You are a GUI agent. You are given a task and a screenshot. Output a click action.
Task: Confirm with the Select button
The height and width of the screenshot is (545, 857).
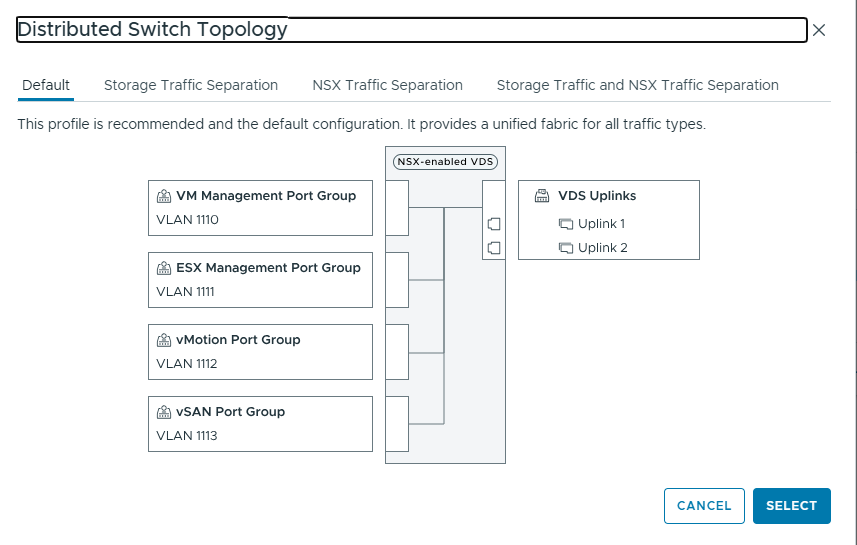pyautogui.click(x=791, y=506)
